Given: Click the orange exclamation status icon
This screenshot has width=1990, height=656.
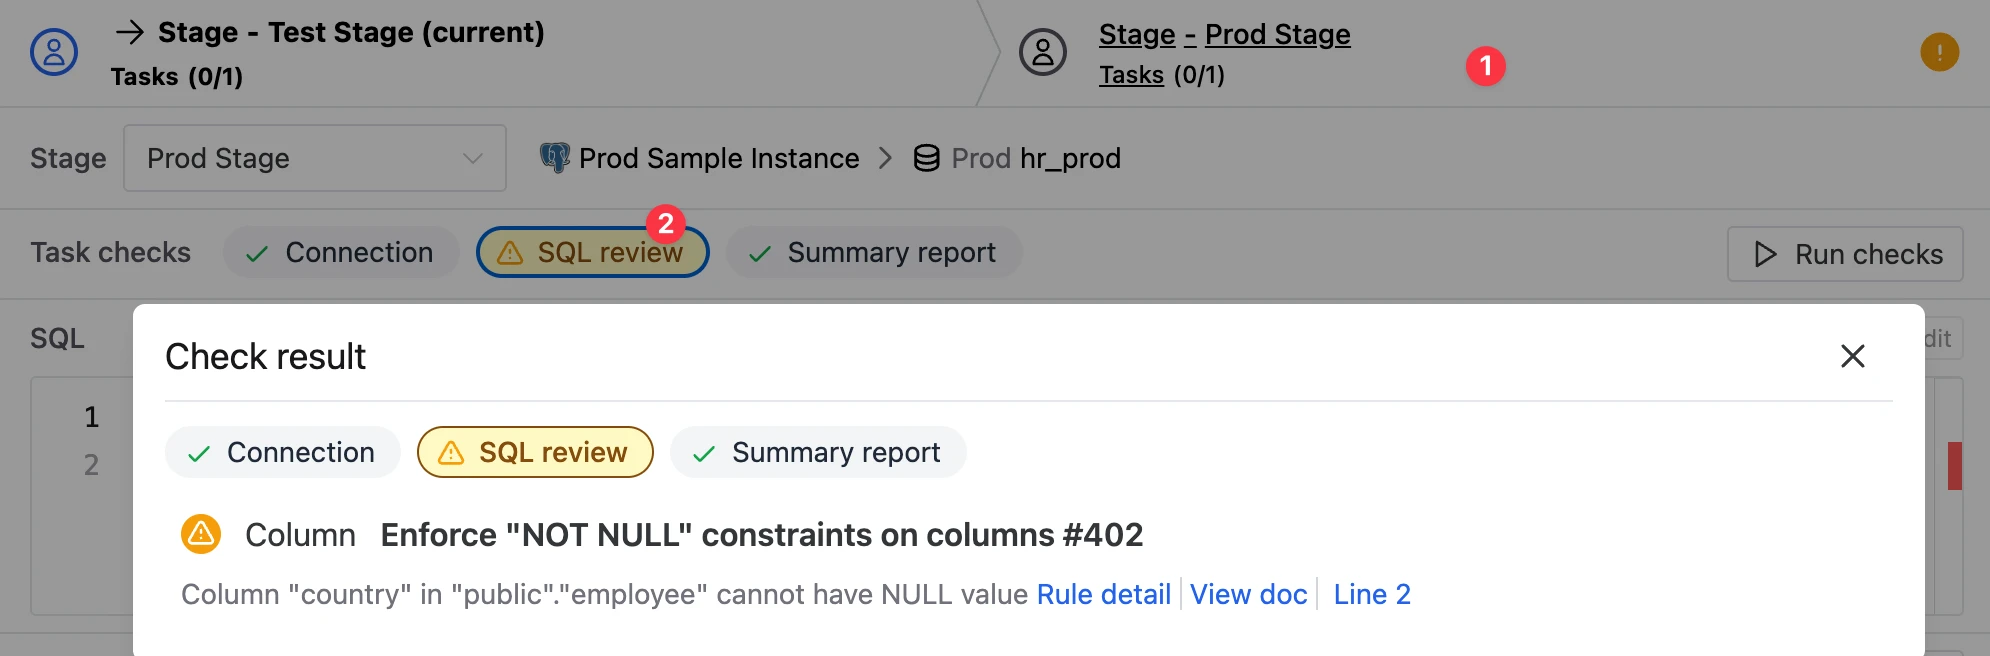Looking at the screenshot, I should tap(1939, 52).
